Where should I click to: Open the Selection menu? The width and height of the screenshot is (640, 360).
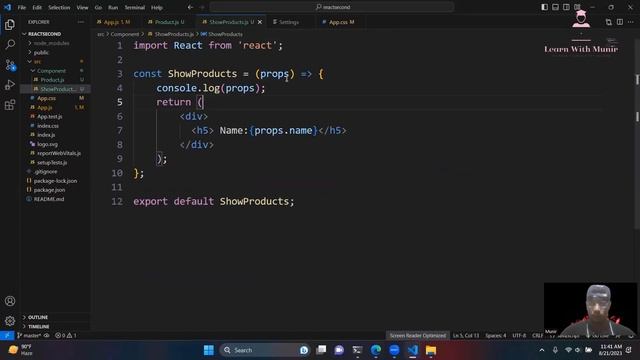pos(59,7)
